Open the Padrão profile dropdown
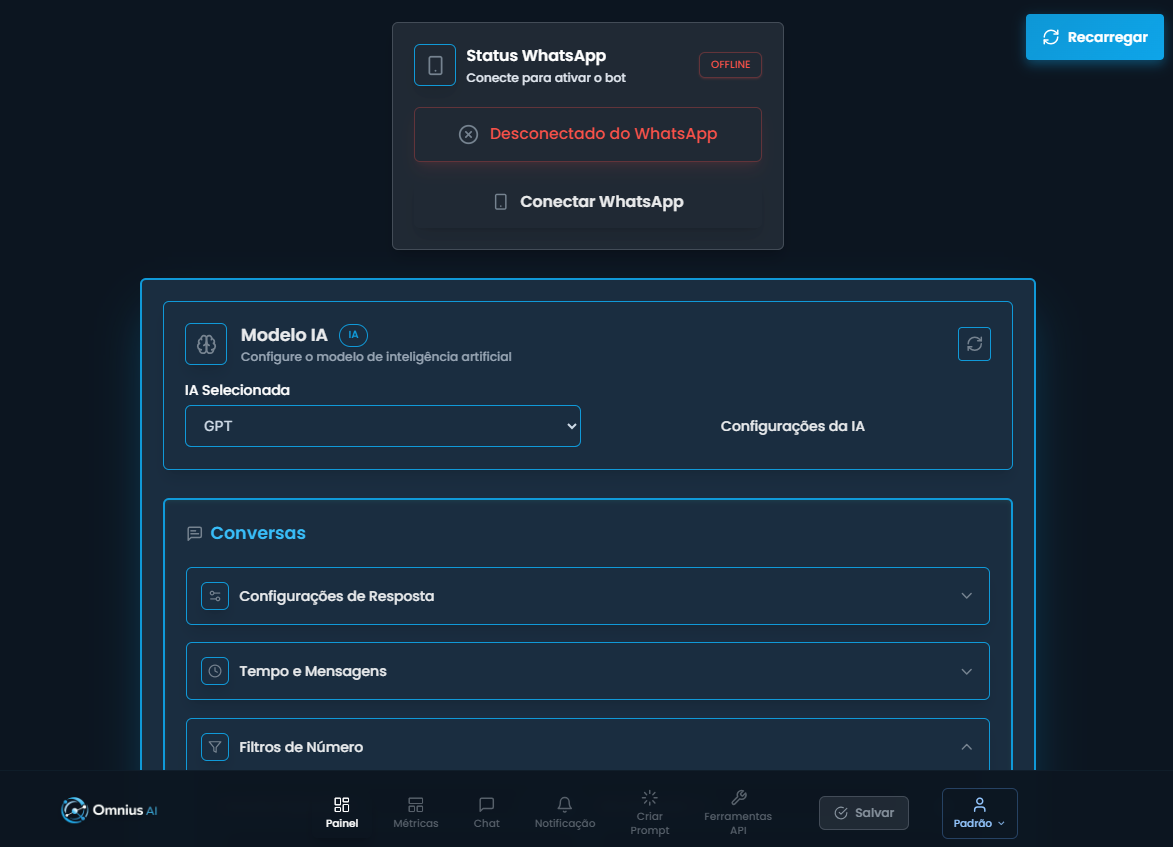 pos(978,813)
